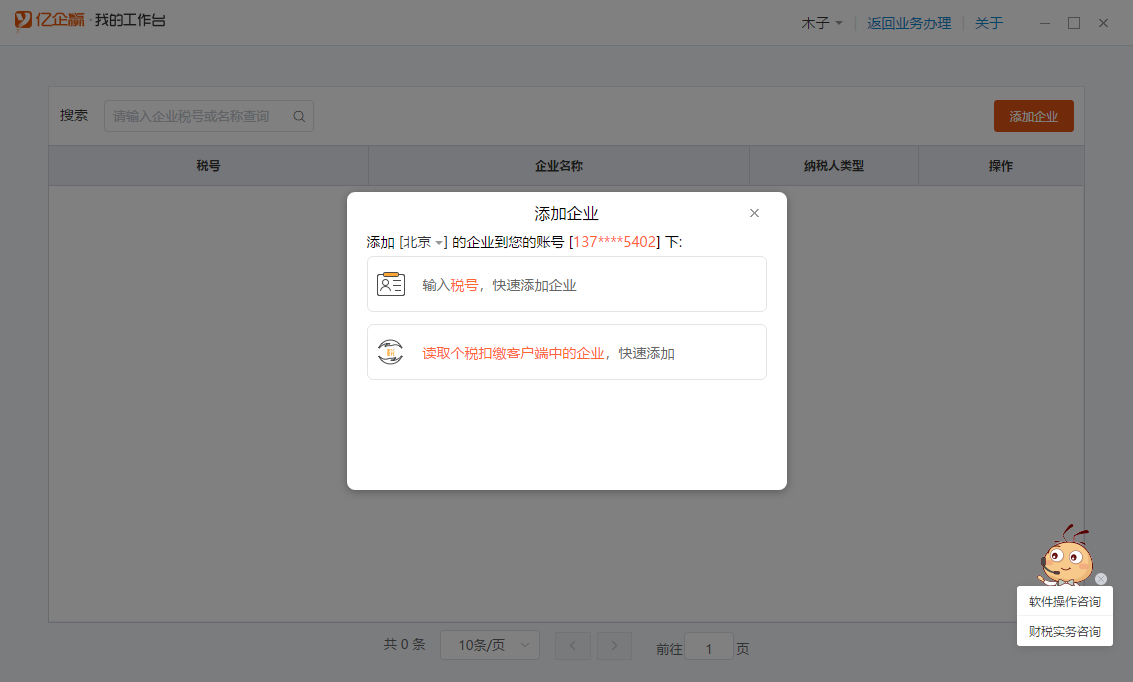
Task: Click the 返回业务办理 link
Action: (909, 23)
